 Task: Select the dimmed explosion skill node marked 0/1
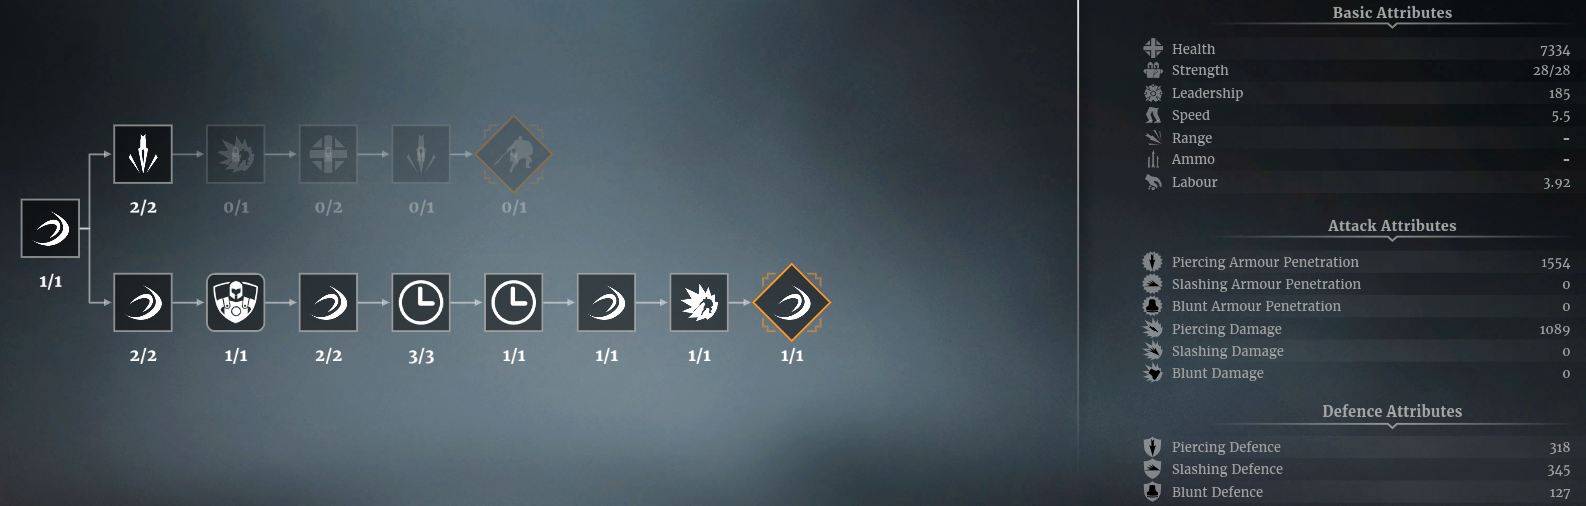pyautogui.click(x=236, y=154)
